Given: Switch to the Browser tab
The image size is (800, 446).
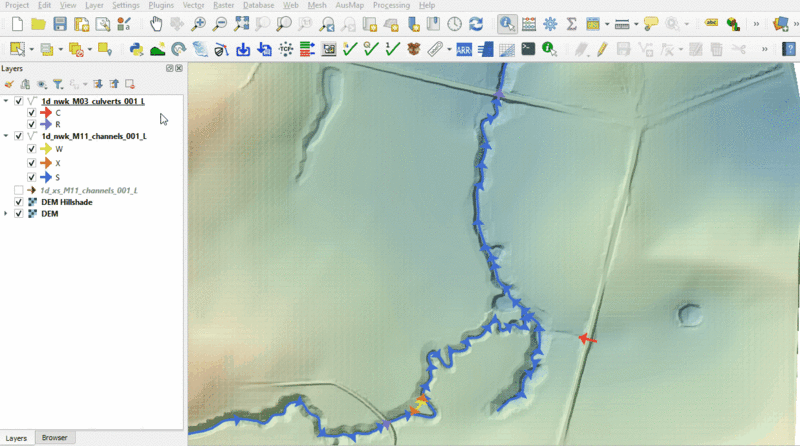Looking at the screenshot, I should point(55,438).
